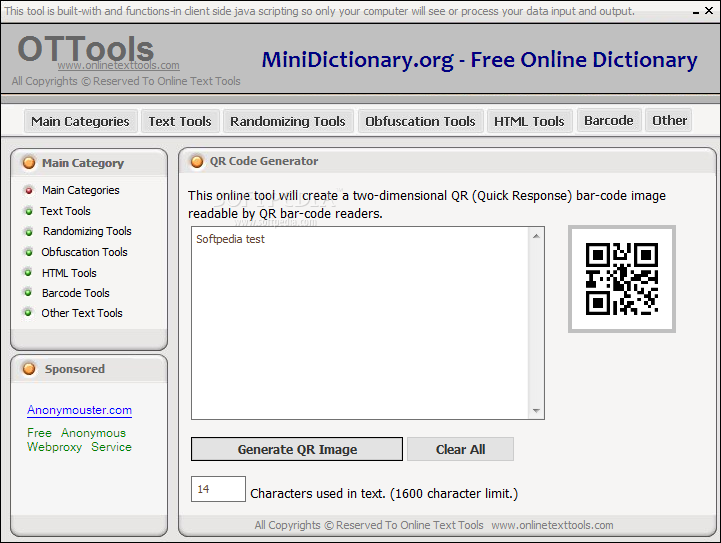Click the orange QR Code Generator panel icon
This screenshot has width=721, height=543.
point(197,161)
